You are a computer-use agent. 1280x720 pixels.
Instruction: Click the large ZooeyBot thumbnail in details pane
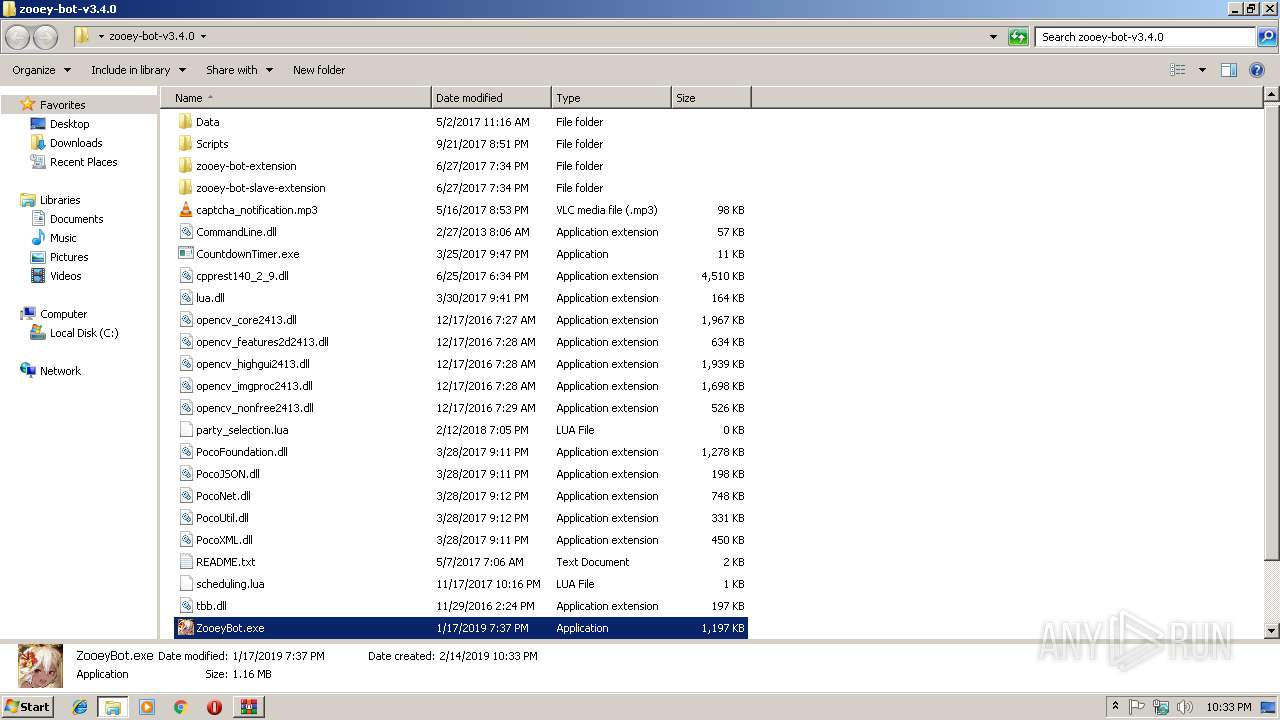pos(40,665)
